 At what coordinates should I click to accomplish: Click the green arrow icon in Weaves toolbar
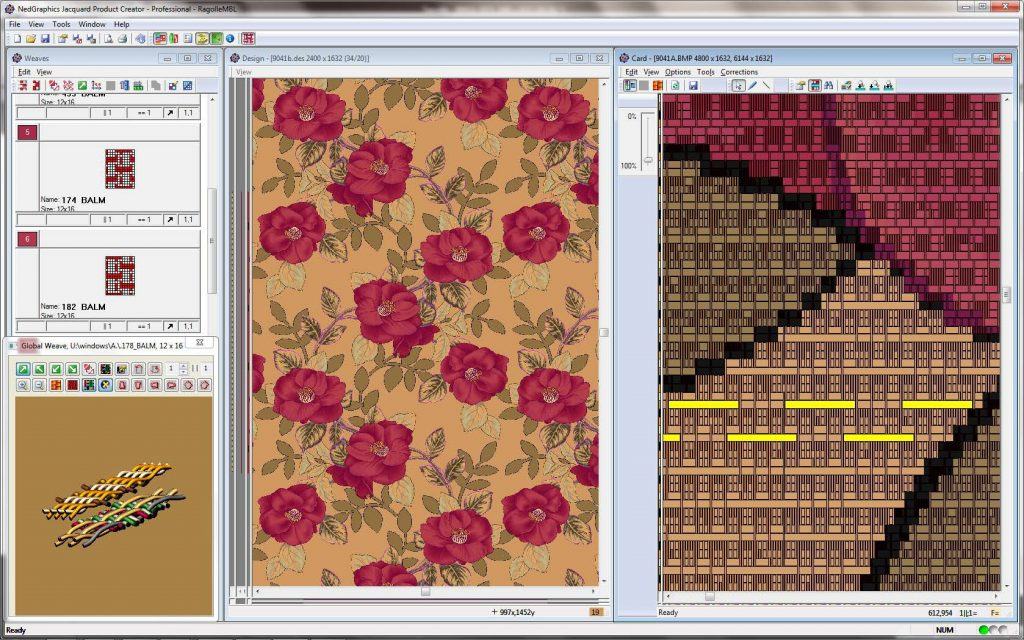click(82, 86)
